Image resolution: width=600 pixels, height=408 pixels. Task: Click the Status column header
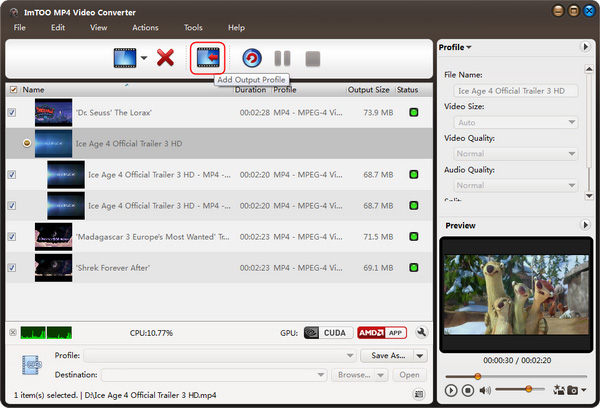pyautogui.click(x=407, y=90)
